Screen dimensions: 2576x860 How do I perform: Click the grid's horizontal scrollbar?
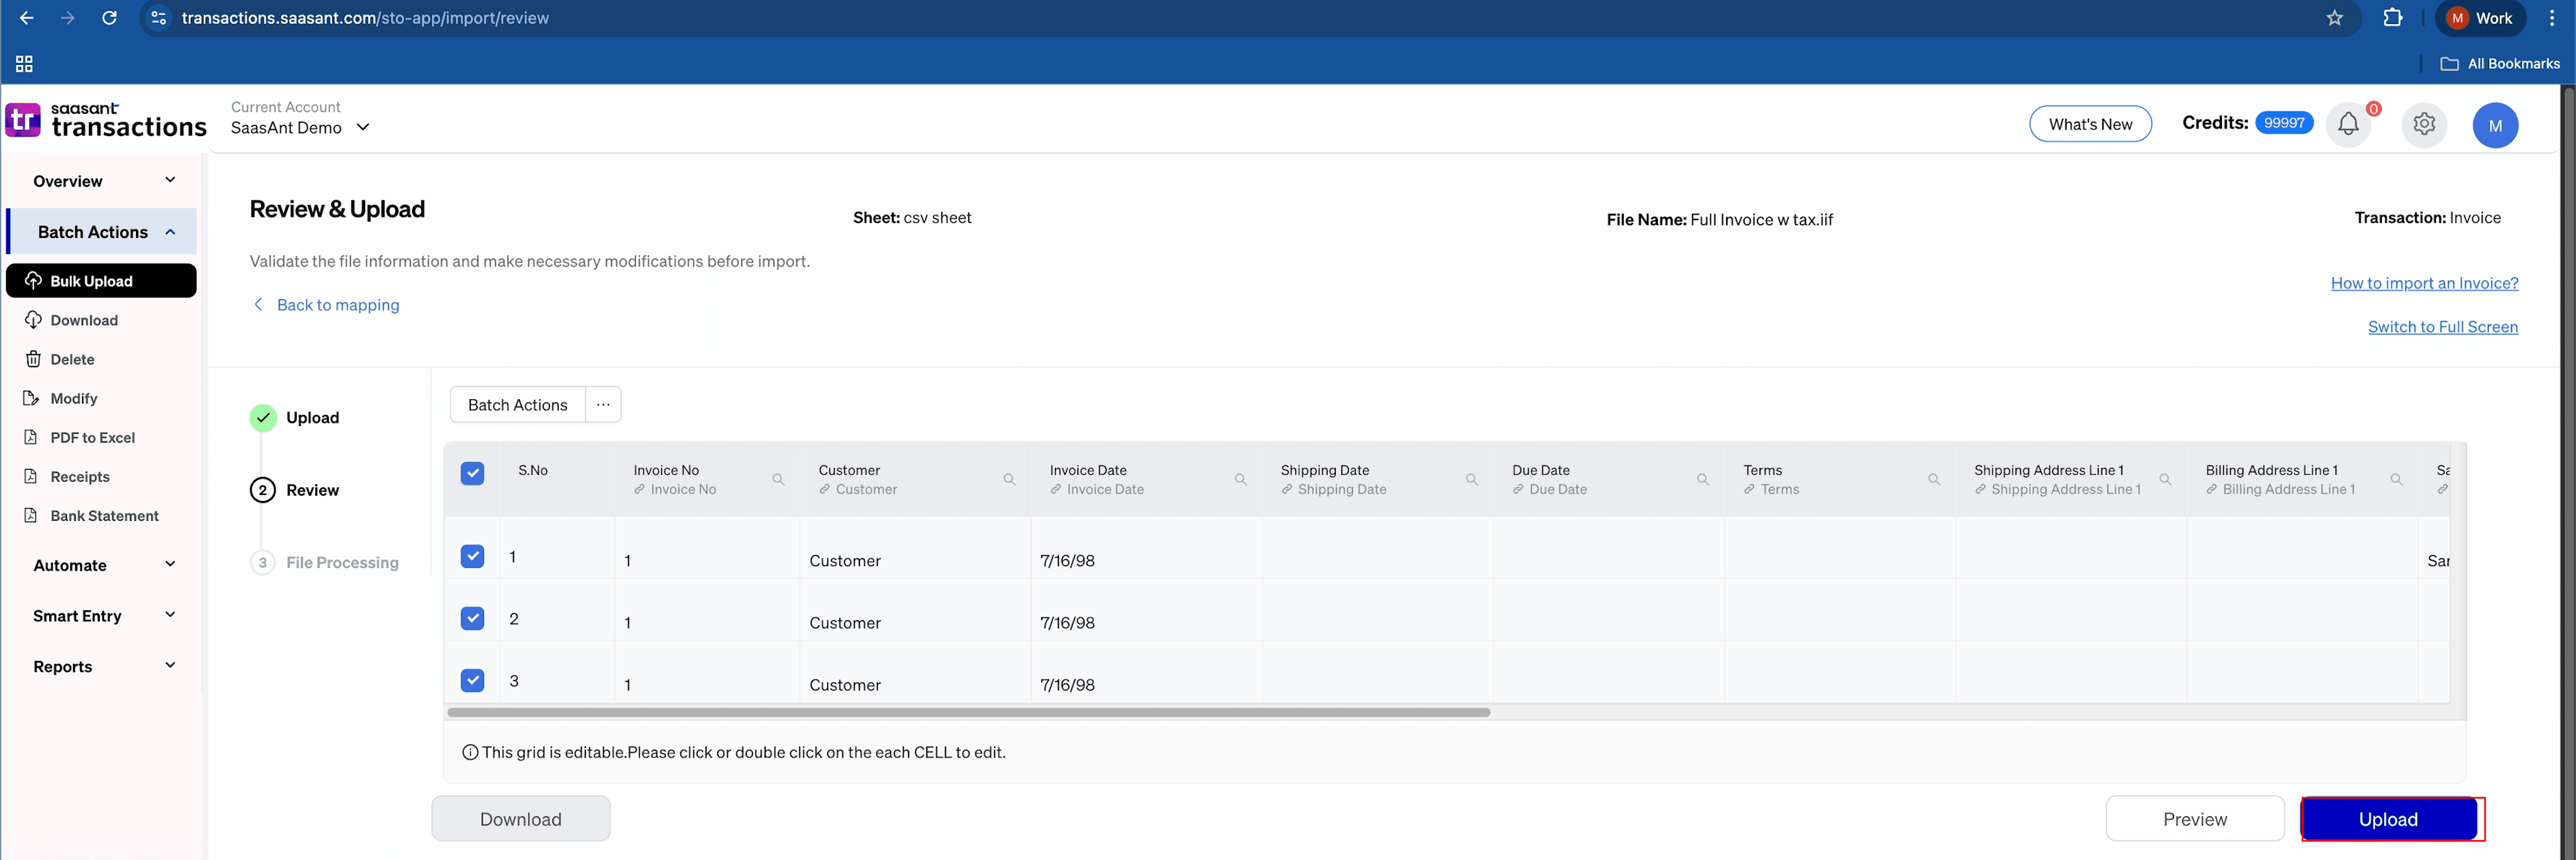[x=968, y=713]
